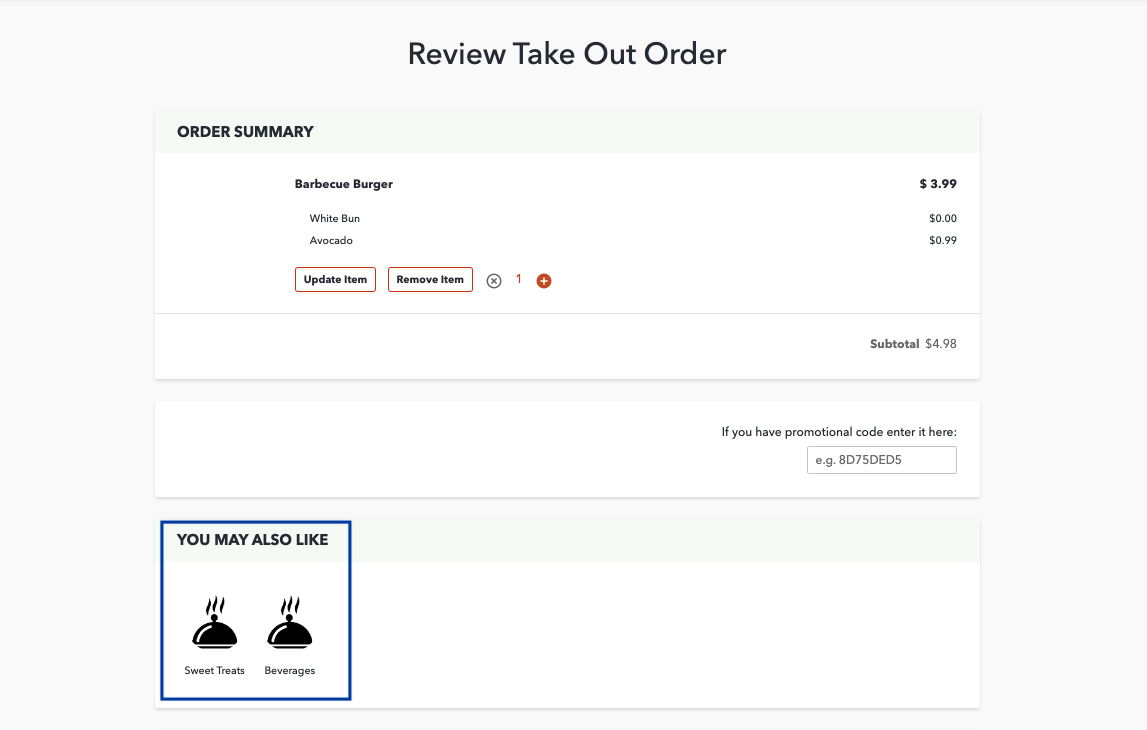Click the circled x quantity decrease icon
The width and height of the screenshot is (1147, 730).
[493, 281]
